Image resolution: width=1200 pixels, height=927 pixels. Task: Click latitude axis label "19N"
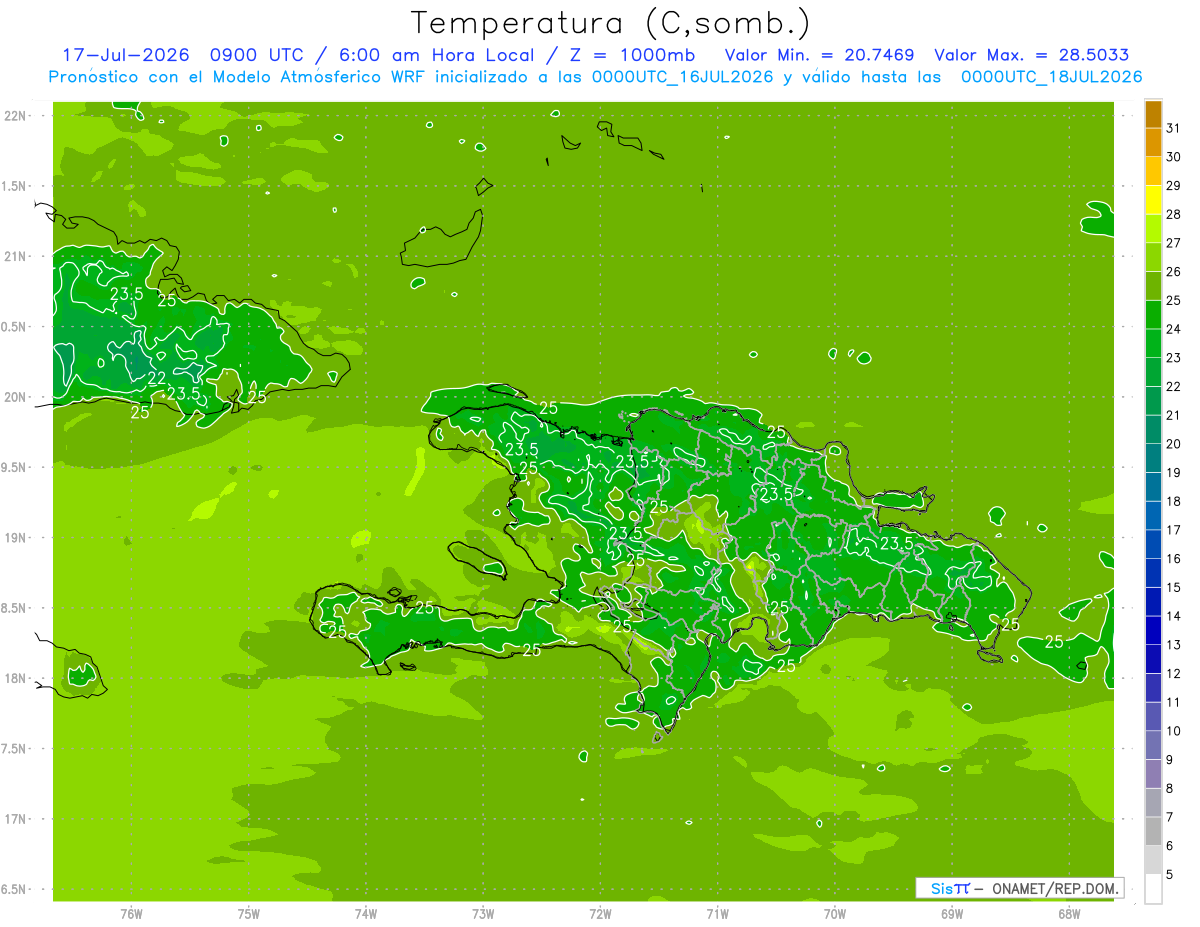tap(15, 538)
